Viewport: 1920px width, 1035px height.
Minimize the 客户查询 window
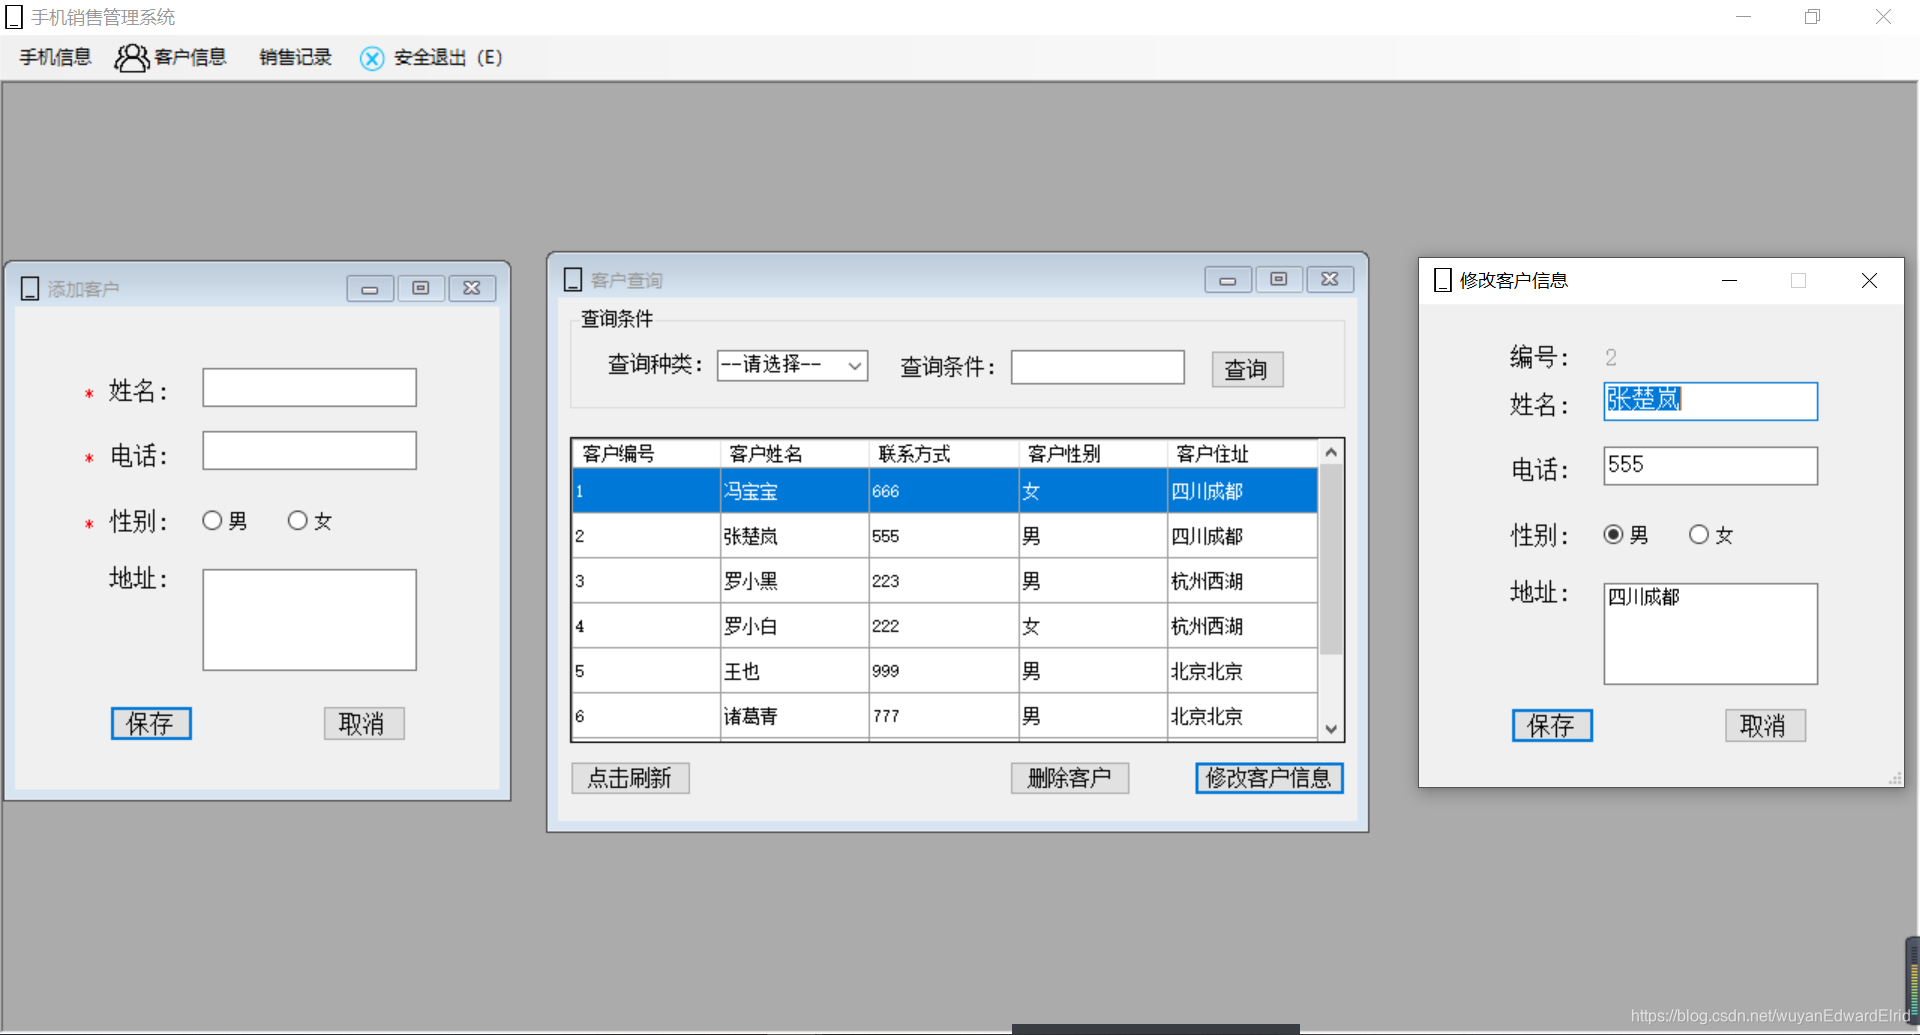tap(1228, 279)
